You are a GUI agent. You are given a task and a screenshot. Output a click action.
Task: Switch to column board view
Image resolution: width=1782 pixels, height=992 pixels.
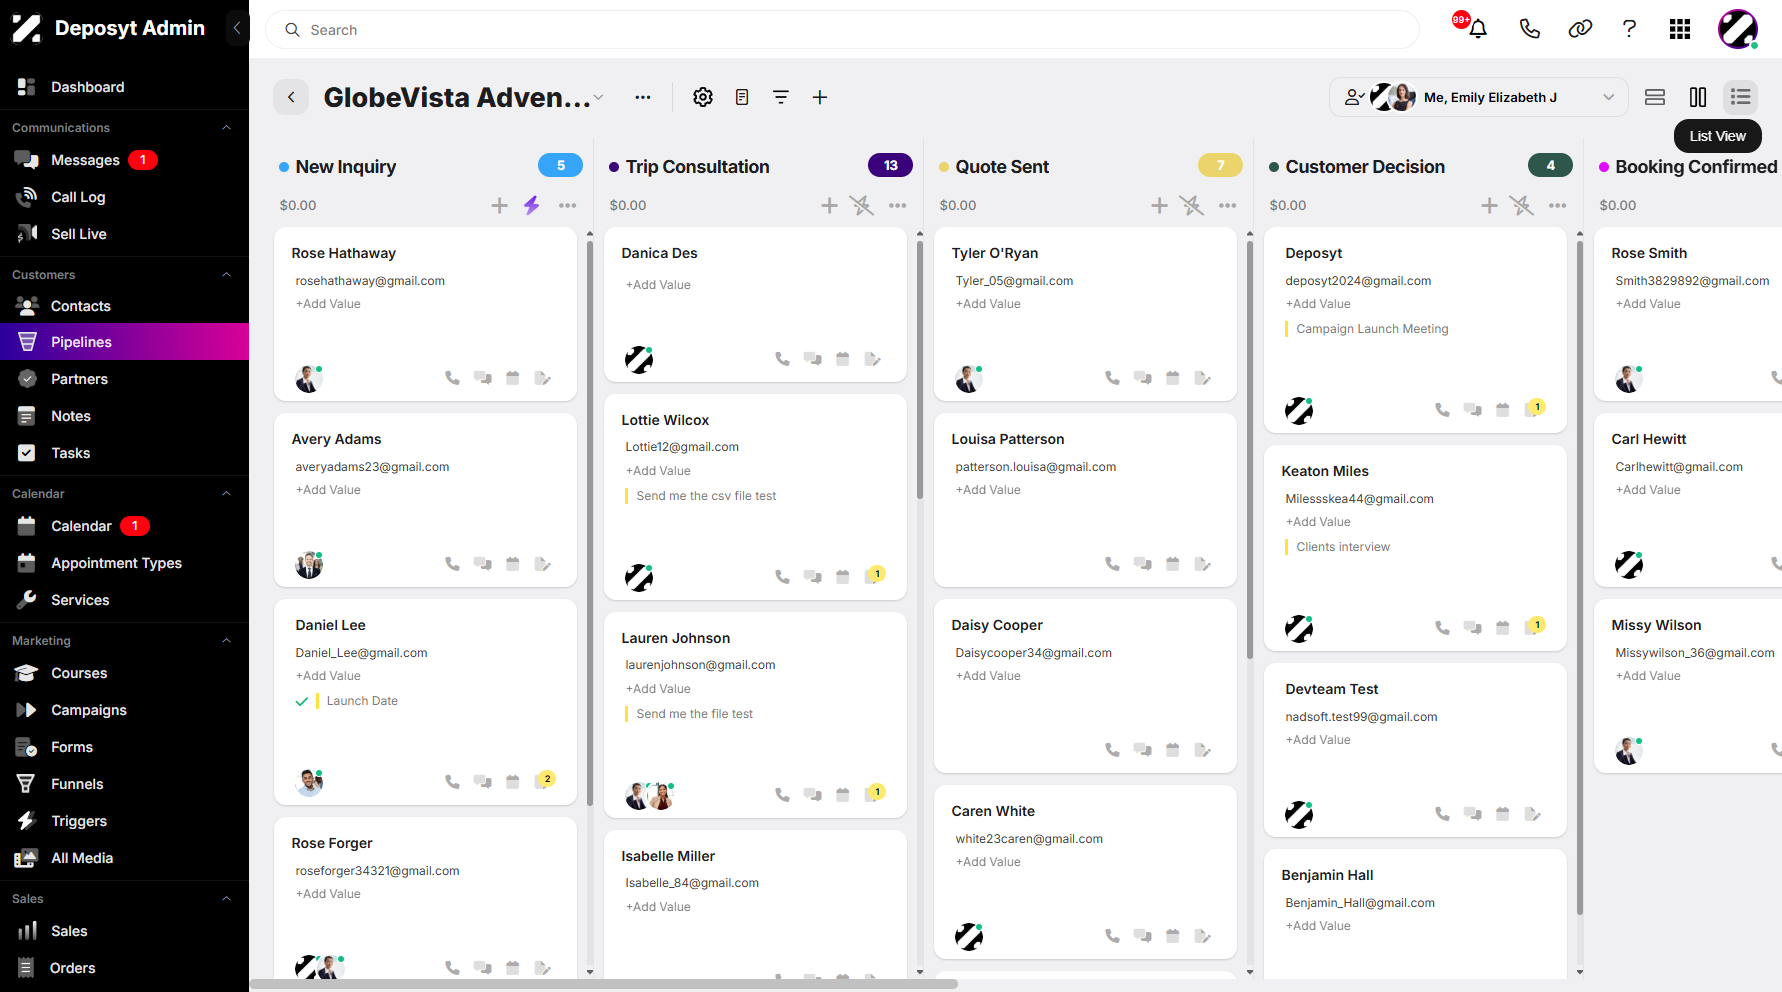point(1698,97)
